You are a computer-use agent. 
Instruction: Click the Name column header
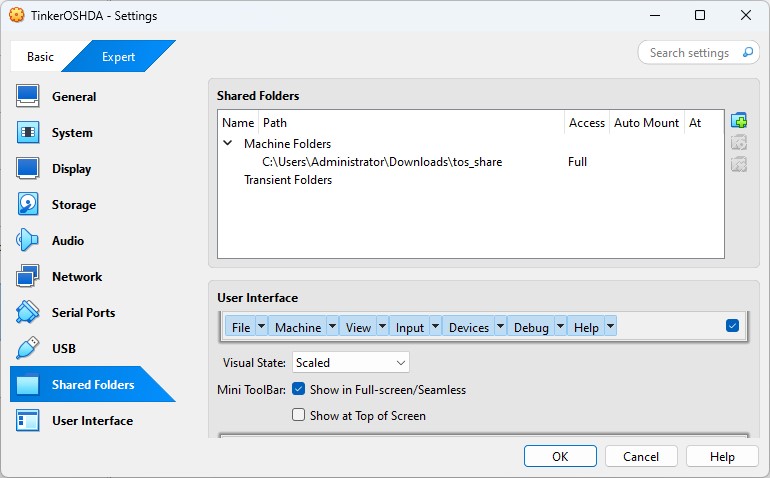coord(238,122)
